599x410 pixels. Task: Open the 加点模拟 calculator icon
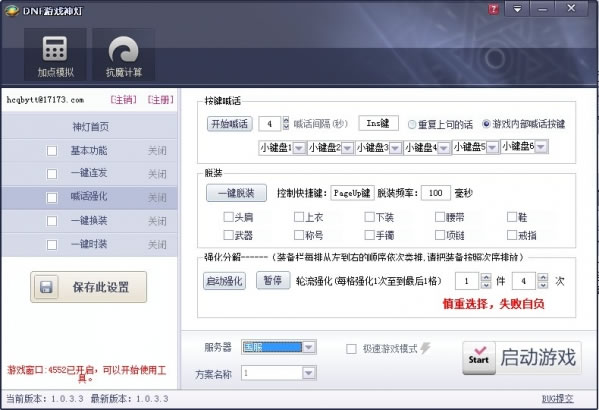coord(55,49)
